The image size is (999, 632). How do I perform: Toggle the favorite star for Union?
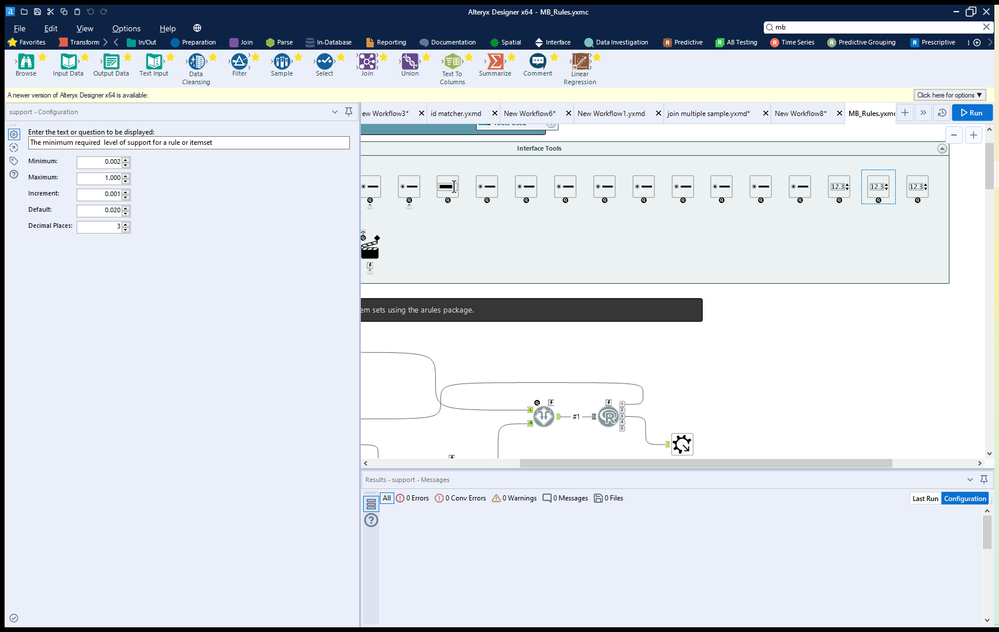426,57
